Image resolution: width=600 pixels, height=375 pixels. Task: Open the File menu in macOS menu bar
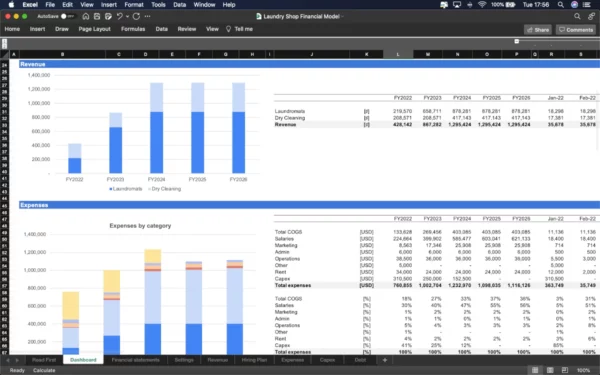click(x=50, y=5)
